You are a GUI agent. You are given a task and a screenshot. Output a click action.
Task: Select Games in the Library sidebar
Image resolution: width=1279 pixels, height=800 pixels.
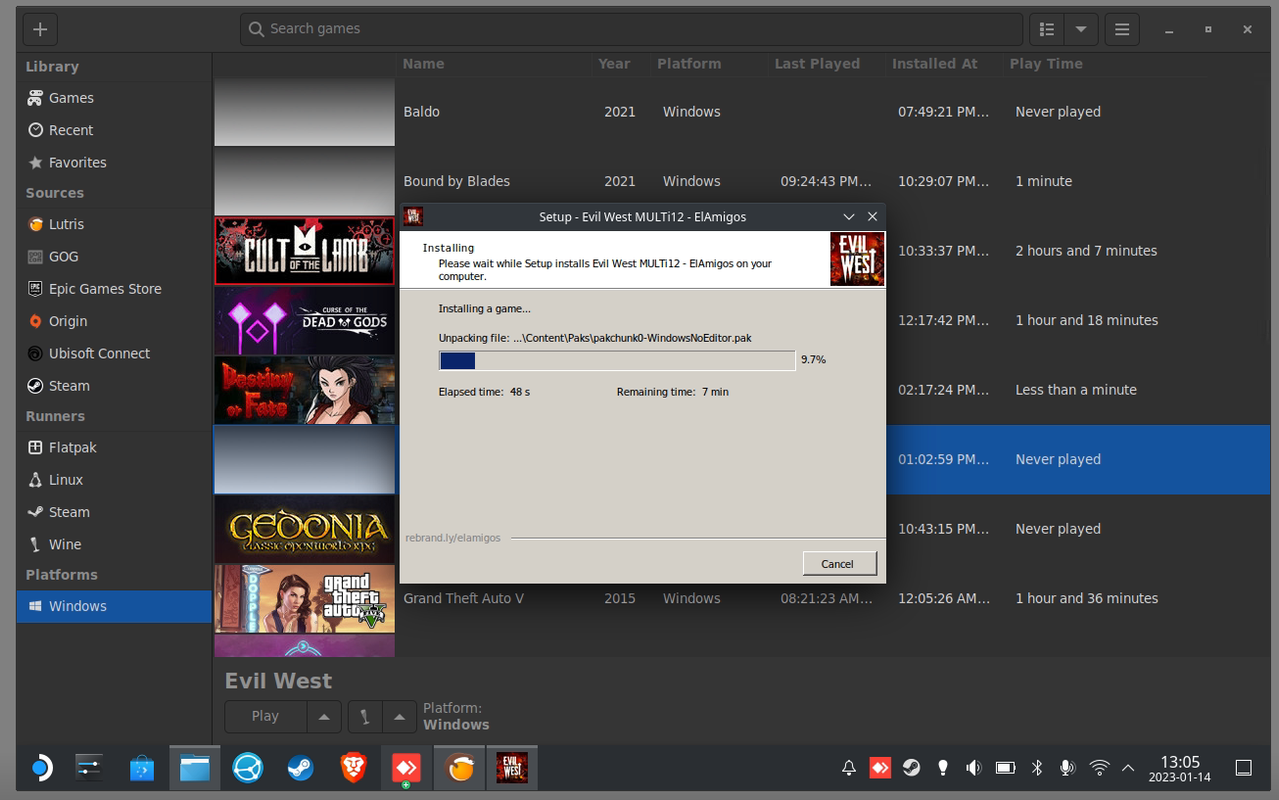(x=114, y=98)
